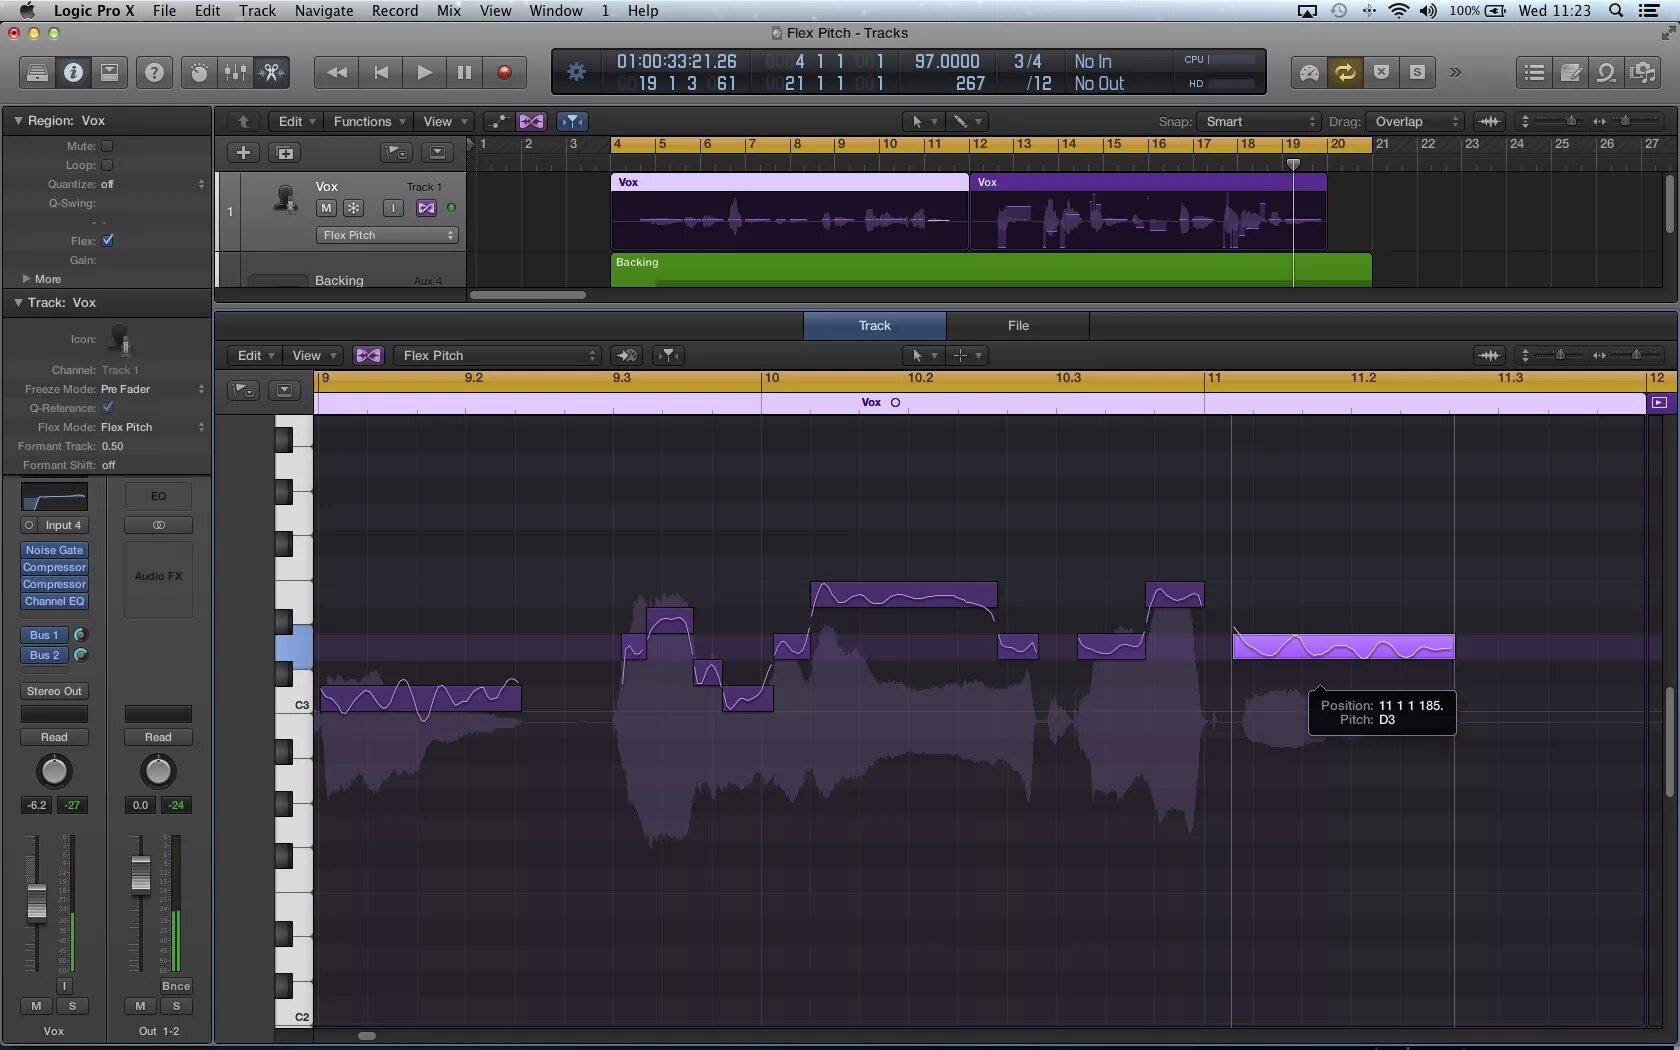Open the Drag mode pop-up menu
Screen dimensions: 1680x1050
pyautogui.click(x=1415, y=121)
